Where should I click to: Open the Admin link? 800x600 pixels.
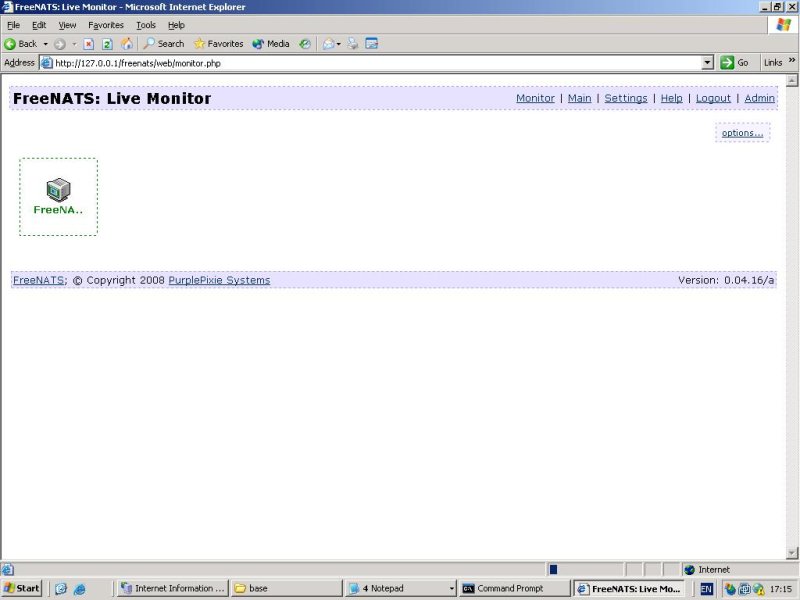coord(759,98)
